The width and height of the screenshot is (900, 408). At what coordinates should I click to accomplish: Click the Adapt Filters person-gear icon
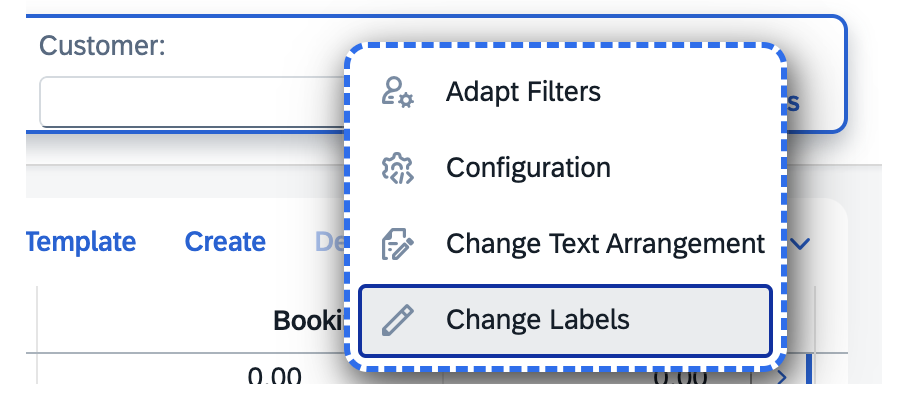click(398, 92)
